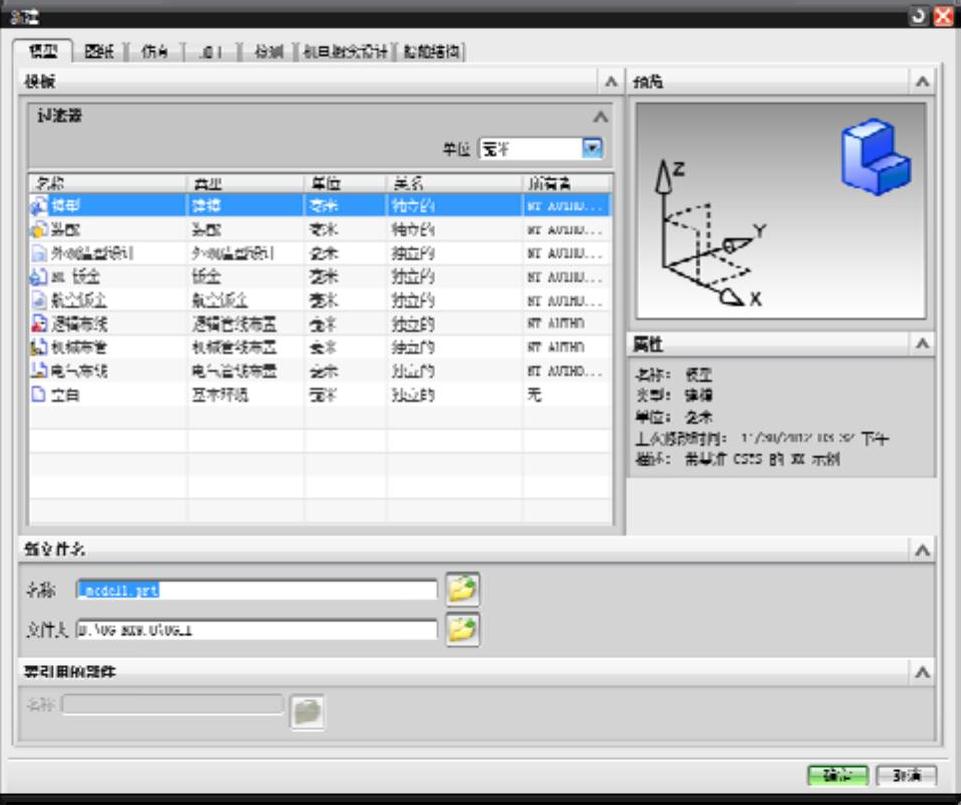Open the 船舶结构 (Ship Structure) tab
Screen dimensions: 961x805
431,52
